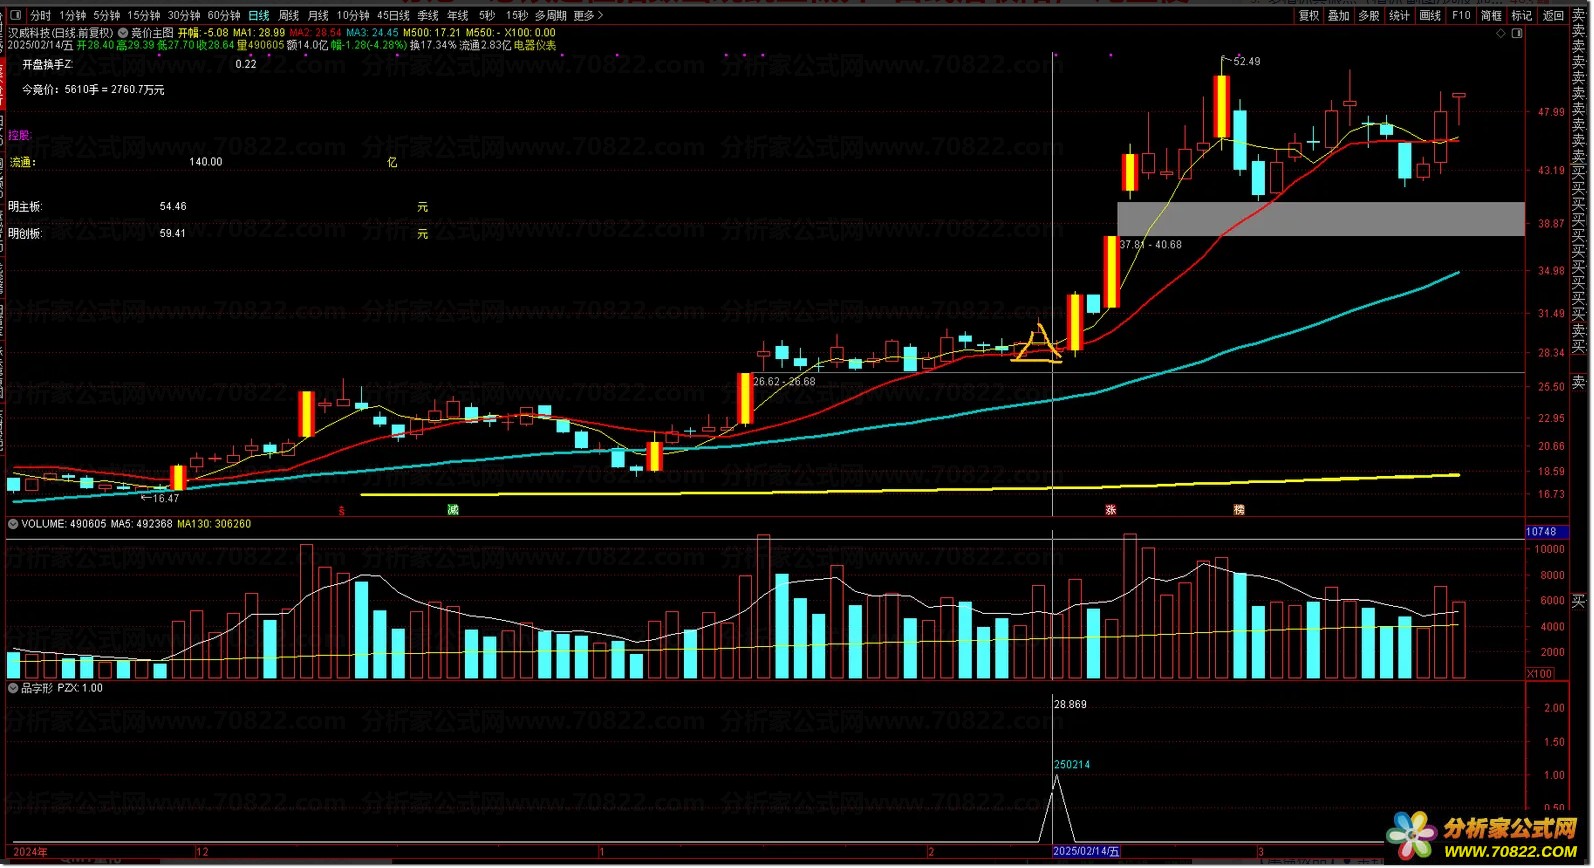Viewport: 1594px width, 868px height.
Task: Open the 画线 drawing tools
Action: pos(1430,15)
